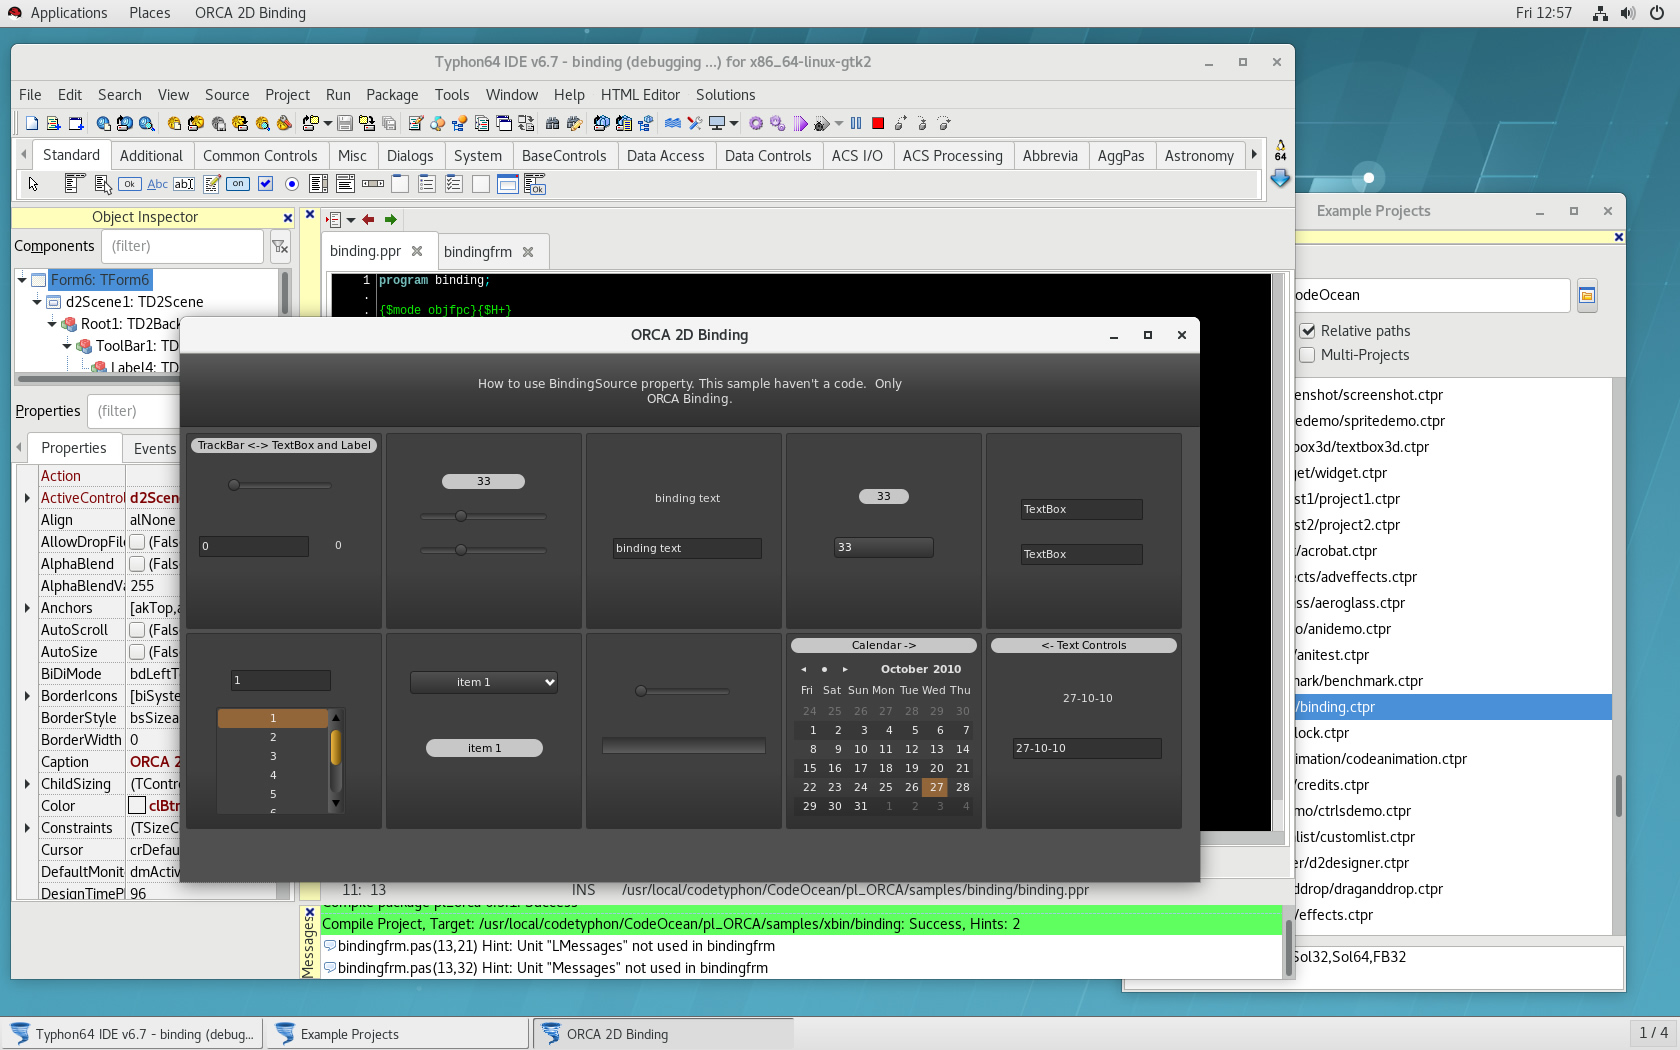Click the folder browse icon in Example Projects
The image size is (1680, 1050).
click(1587, 295)
